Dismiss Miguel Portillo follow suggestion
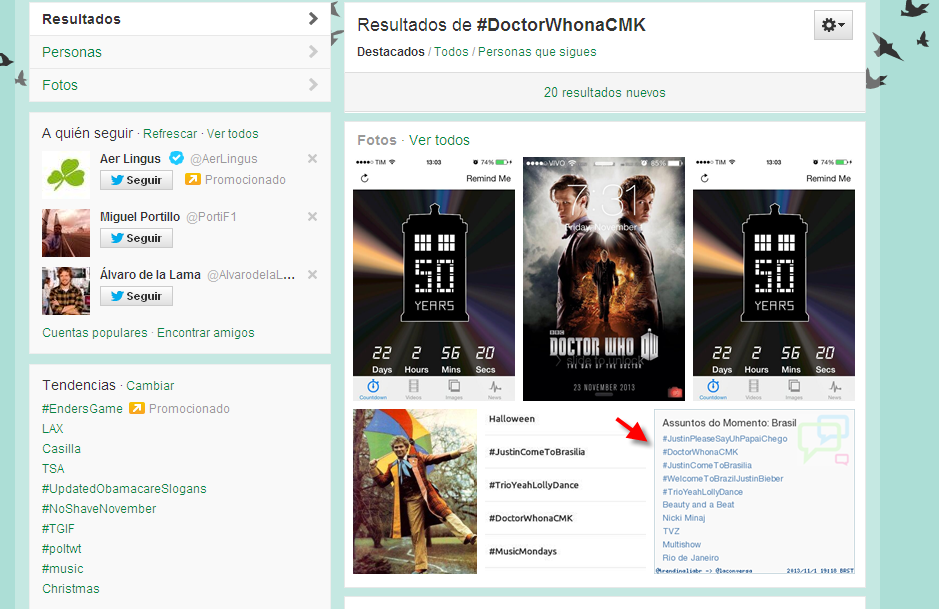This screenshot has width=939, height=609. (312, 217)
